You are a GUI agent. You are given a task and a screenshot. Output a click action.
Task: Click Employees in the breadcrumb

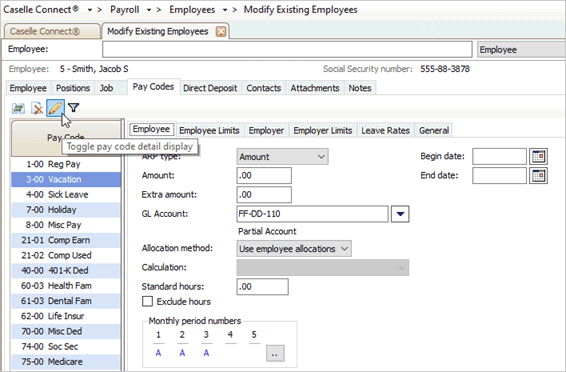[x=192, y=10]
